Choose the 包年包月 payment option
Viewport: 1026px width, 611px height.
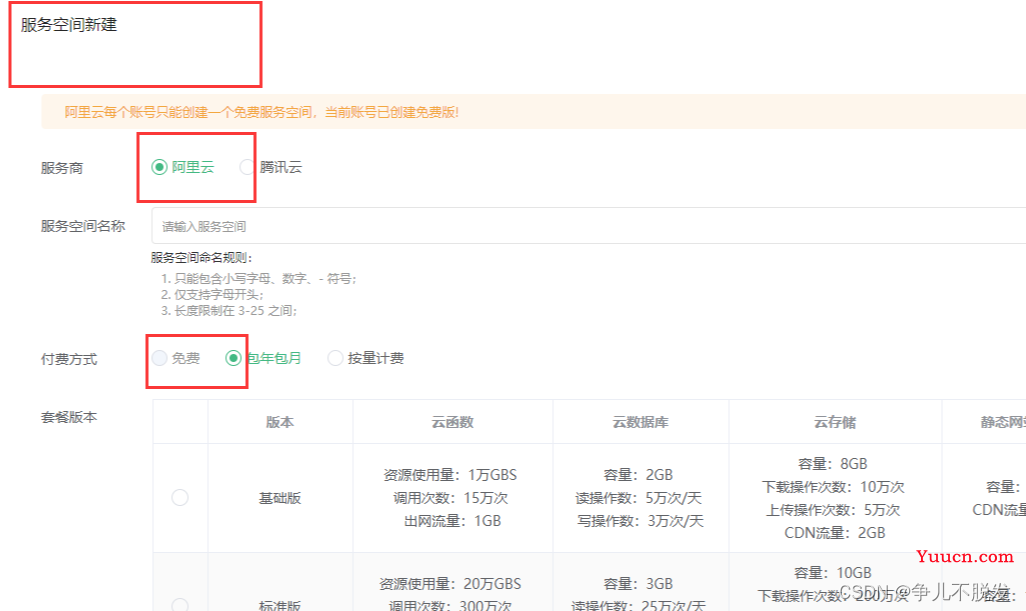[233, 358]
